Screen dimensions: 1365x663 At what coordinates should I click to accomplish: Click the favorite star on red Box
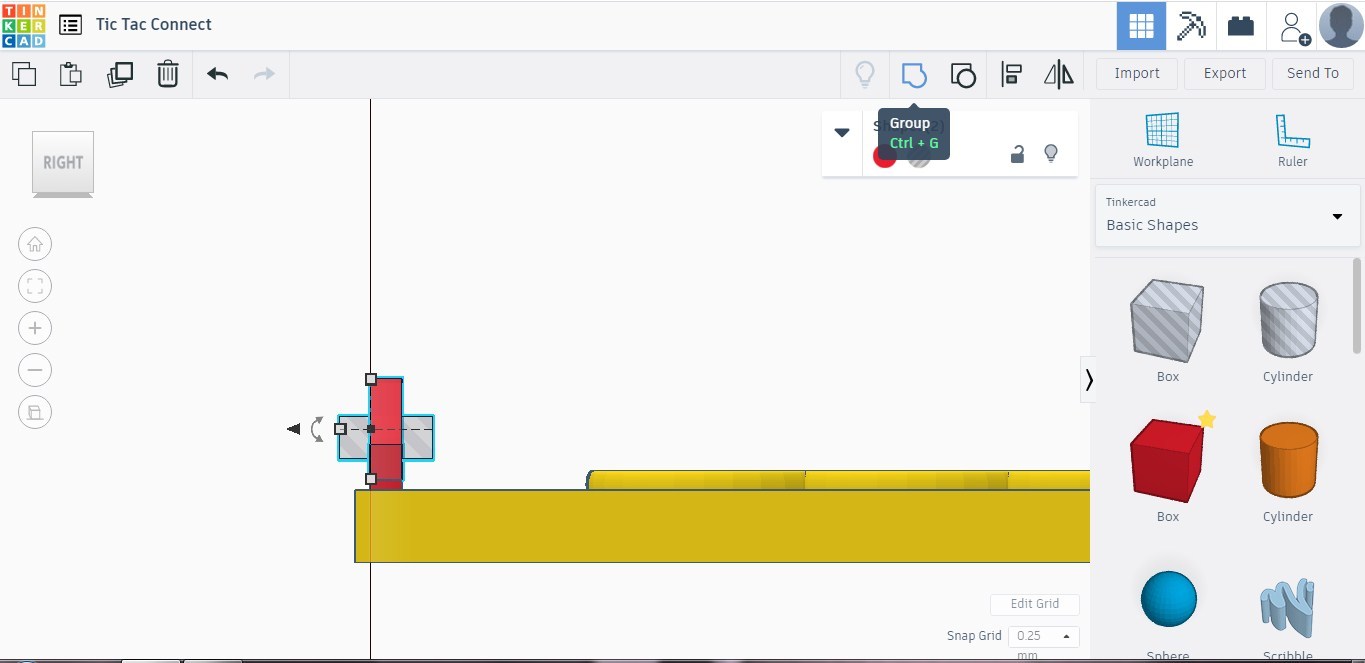pos(1207,420)
